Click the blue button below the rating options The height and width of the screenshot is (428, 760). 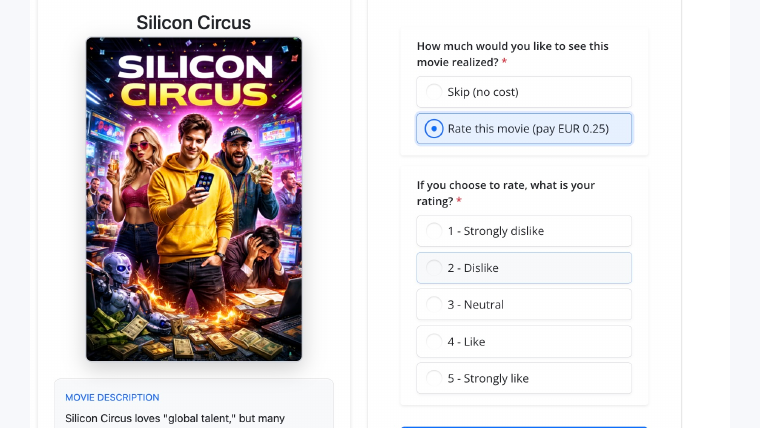pyautogui.click(x=523, y=427)
